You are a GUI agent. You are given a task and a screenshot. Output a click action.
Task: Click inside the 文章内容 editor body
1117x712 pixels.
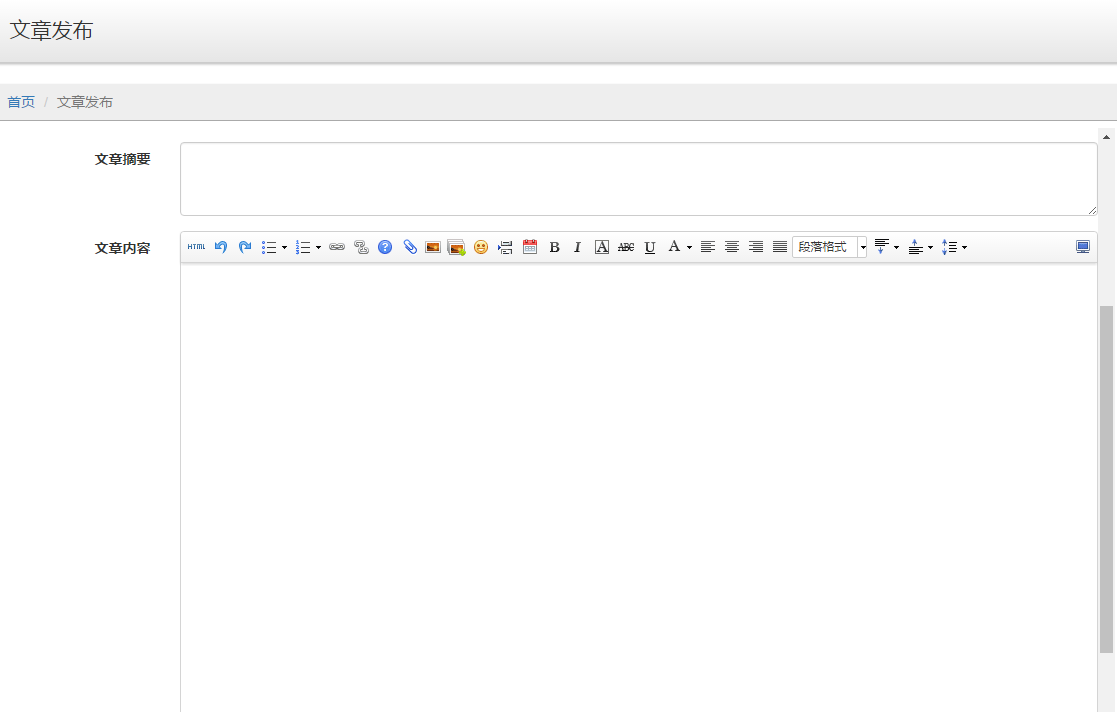[639, 487]
